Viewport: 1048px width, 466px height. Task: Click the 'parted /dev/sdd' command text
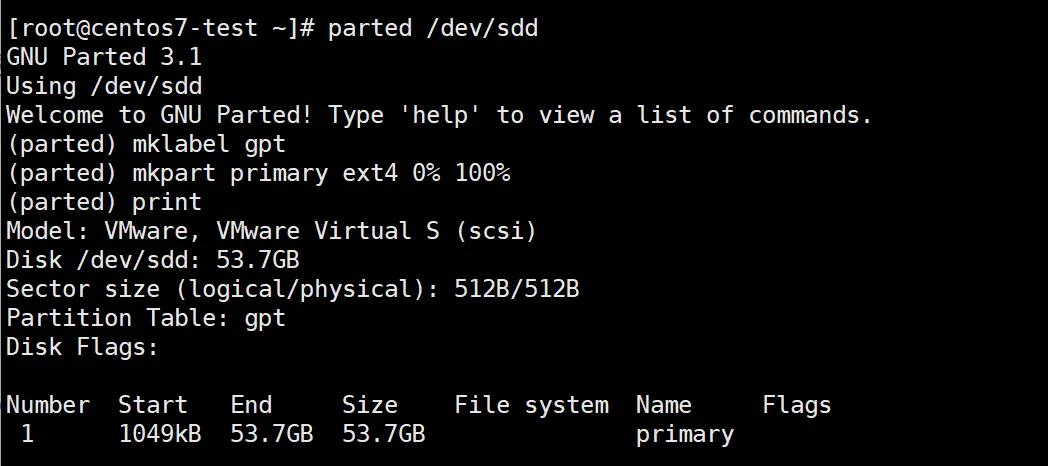click(433, 28)
